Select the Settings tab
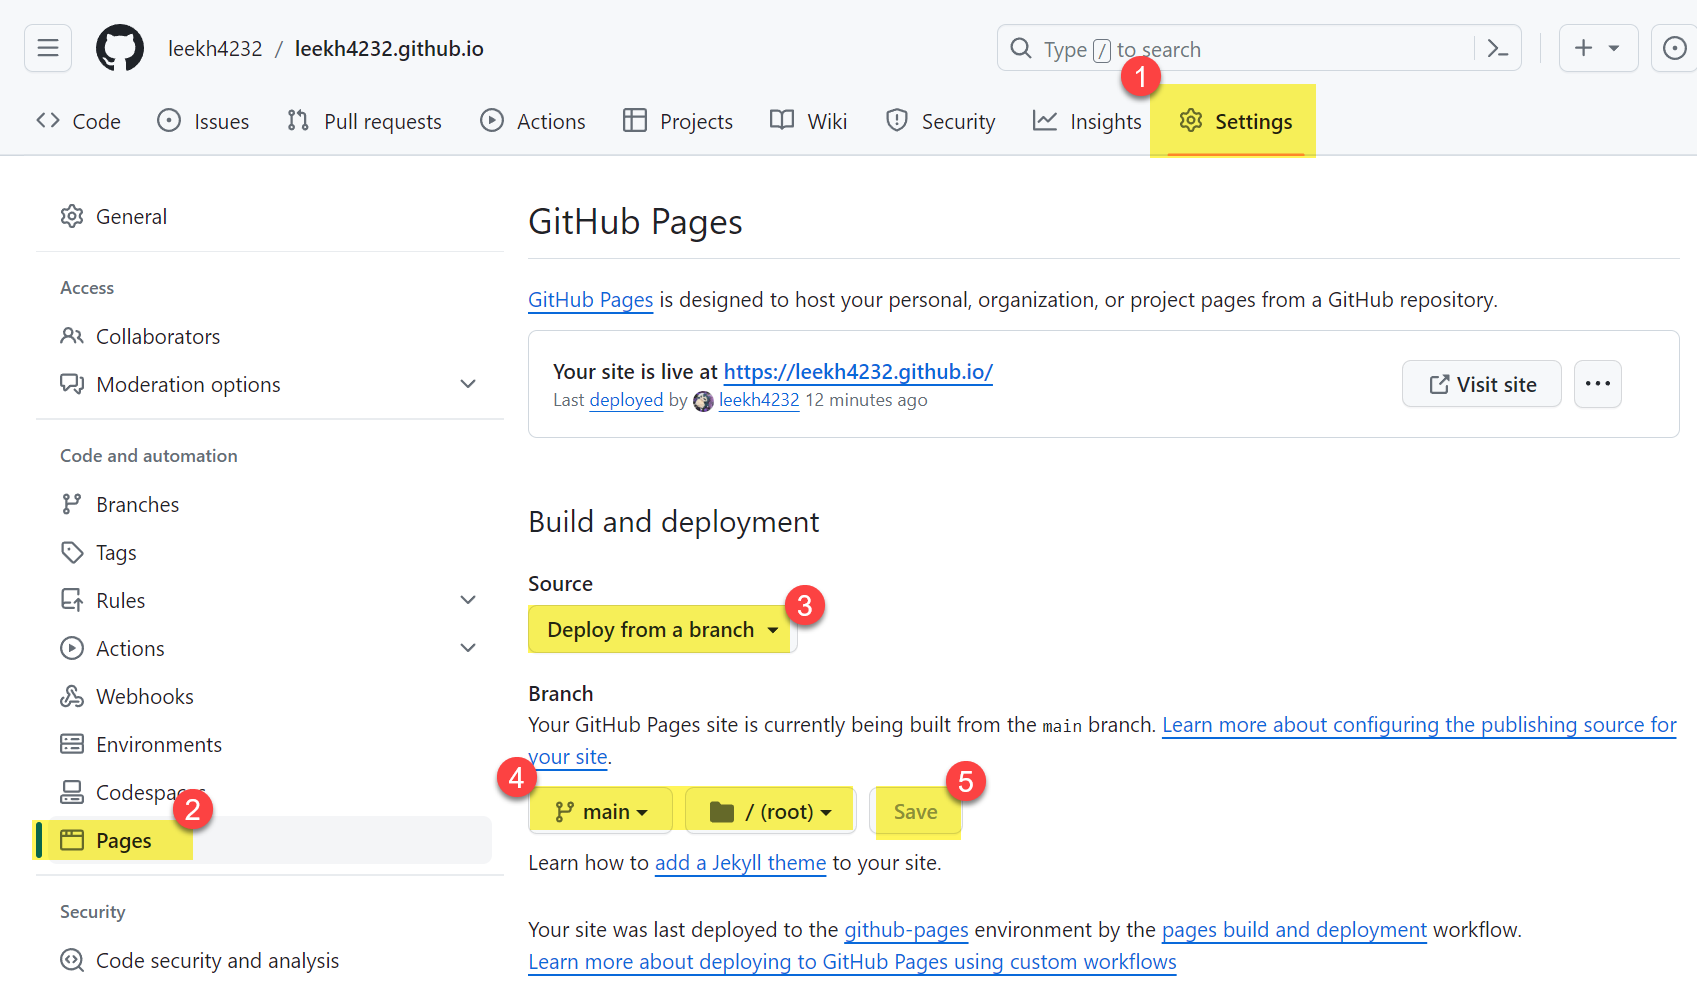 pos(1236,121)
